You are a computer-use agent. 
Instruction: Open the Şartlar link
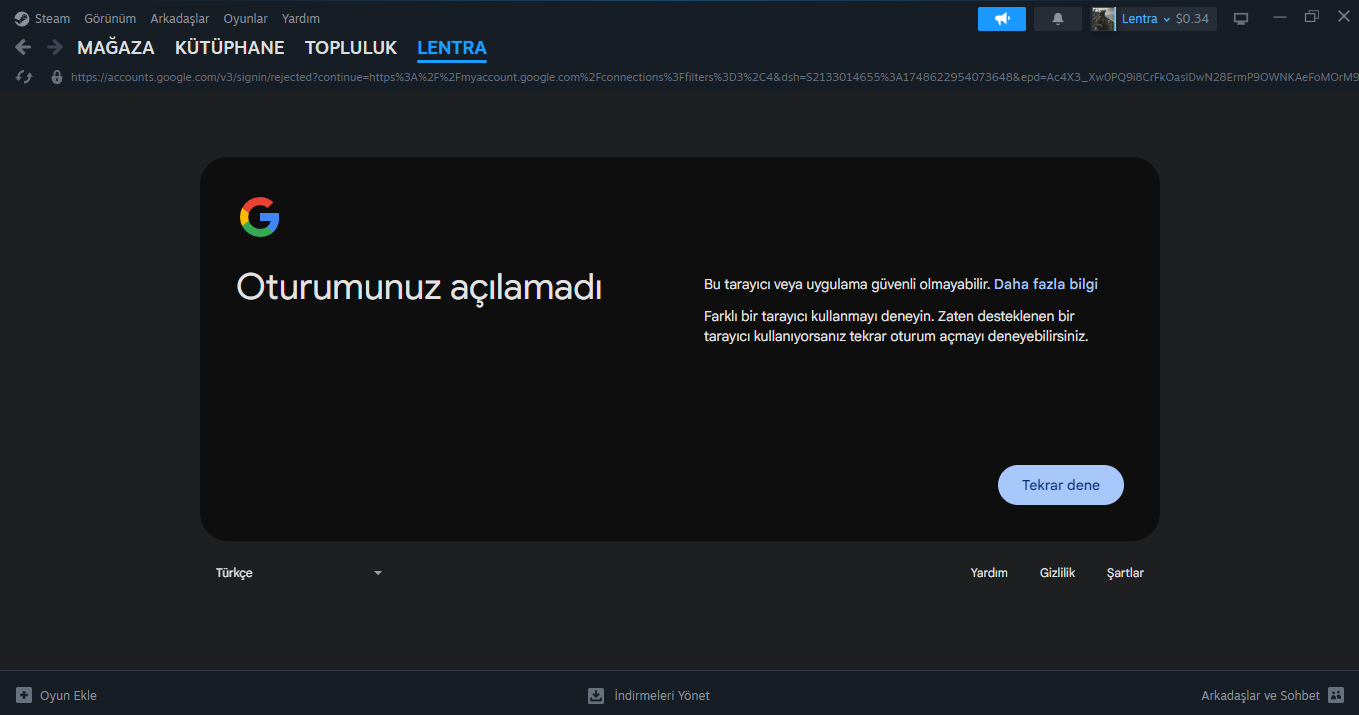click(1125, 573)
